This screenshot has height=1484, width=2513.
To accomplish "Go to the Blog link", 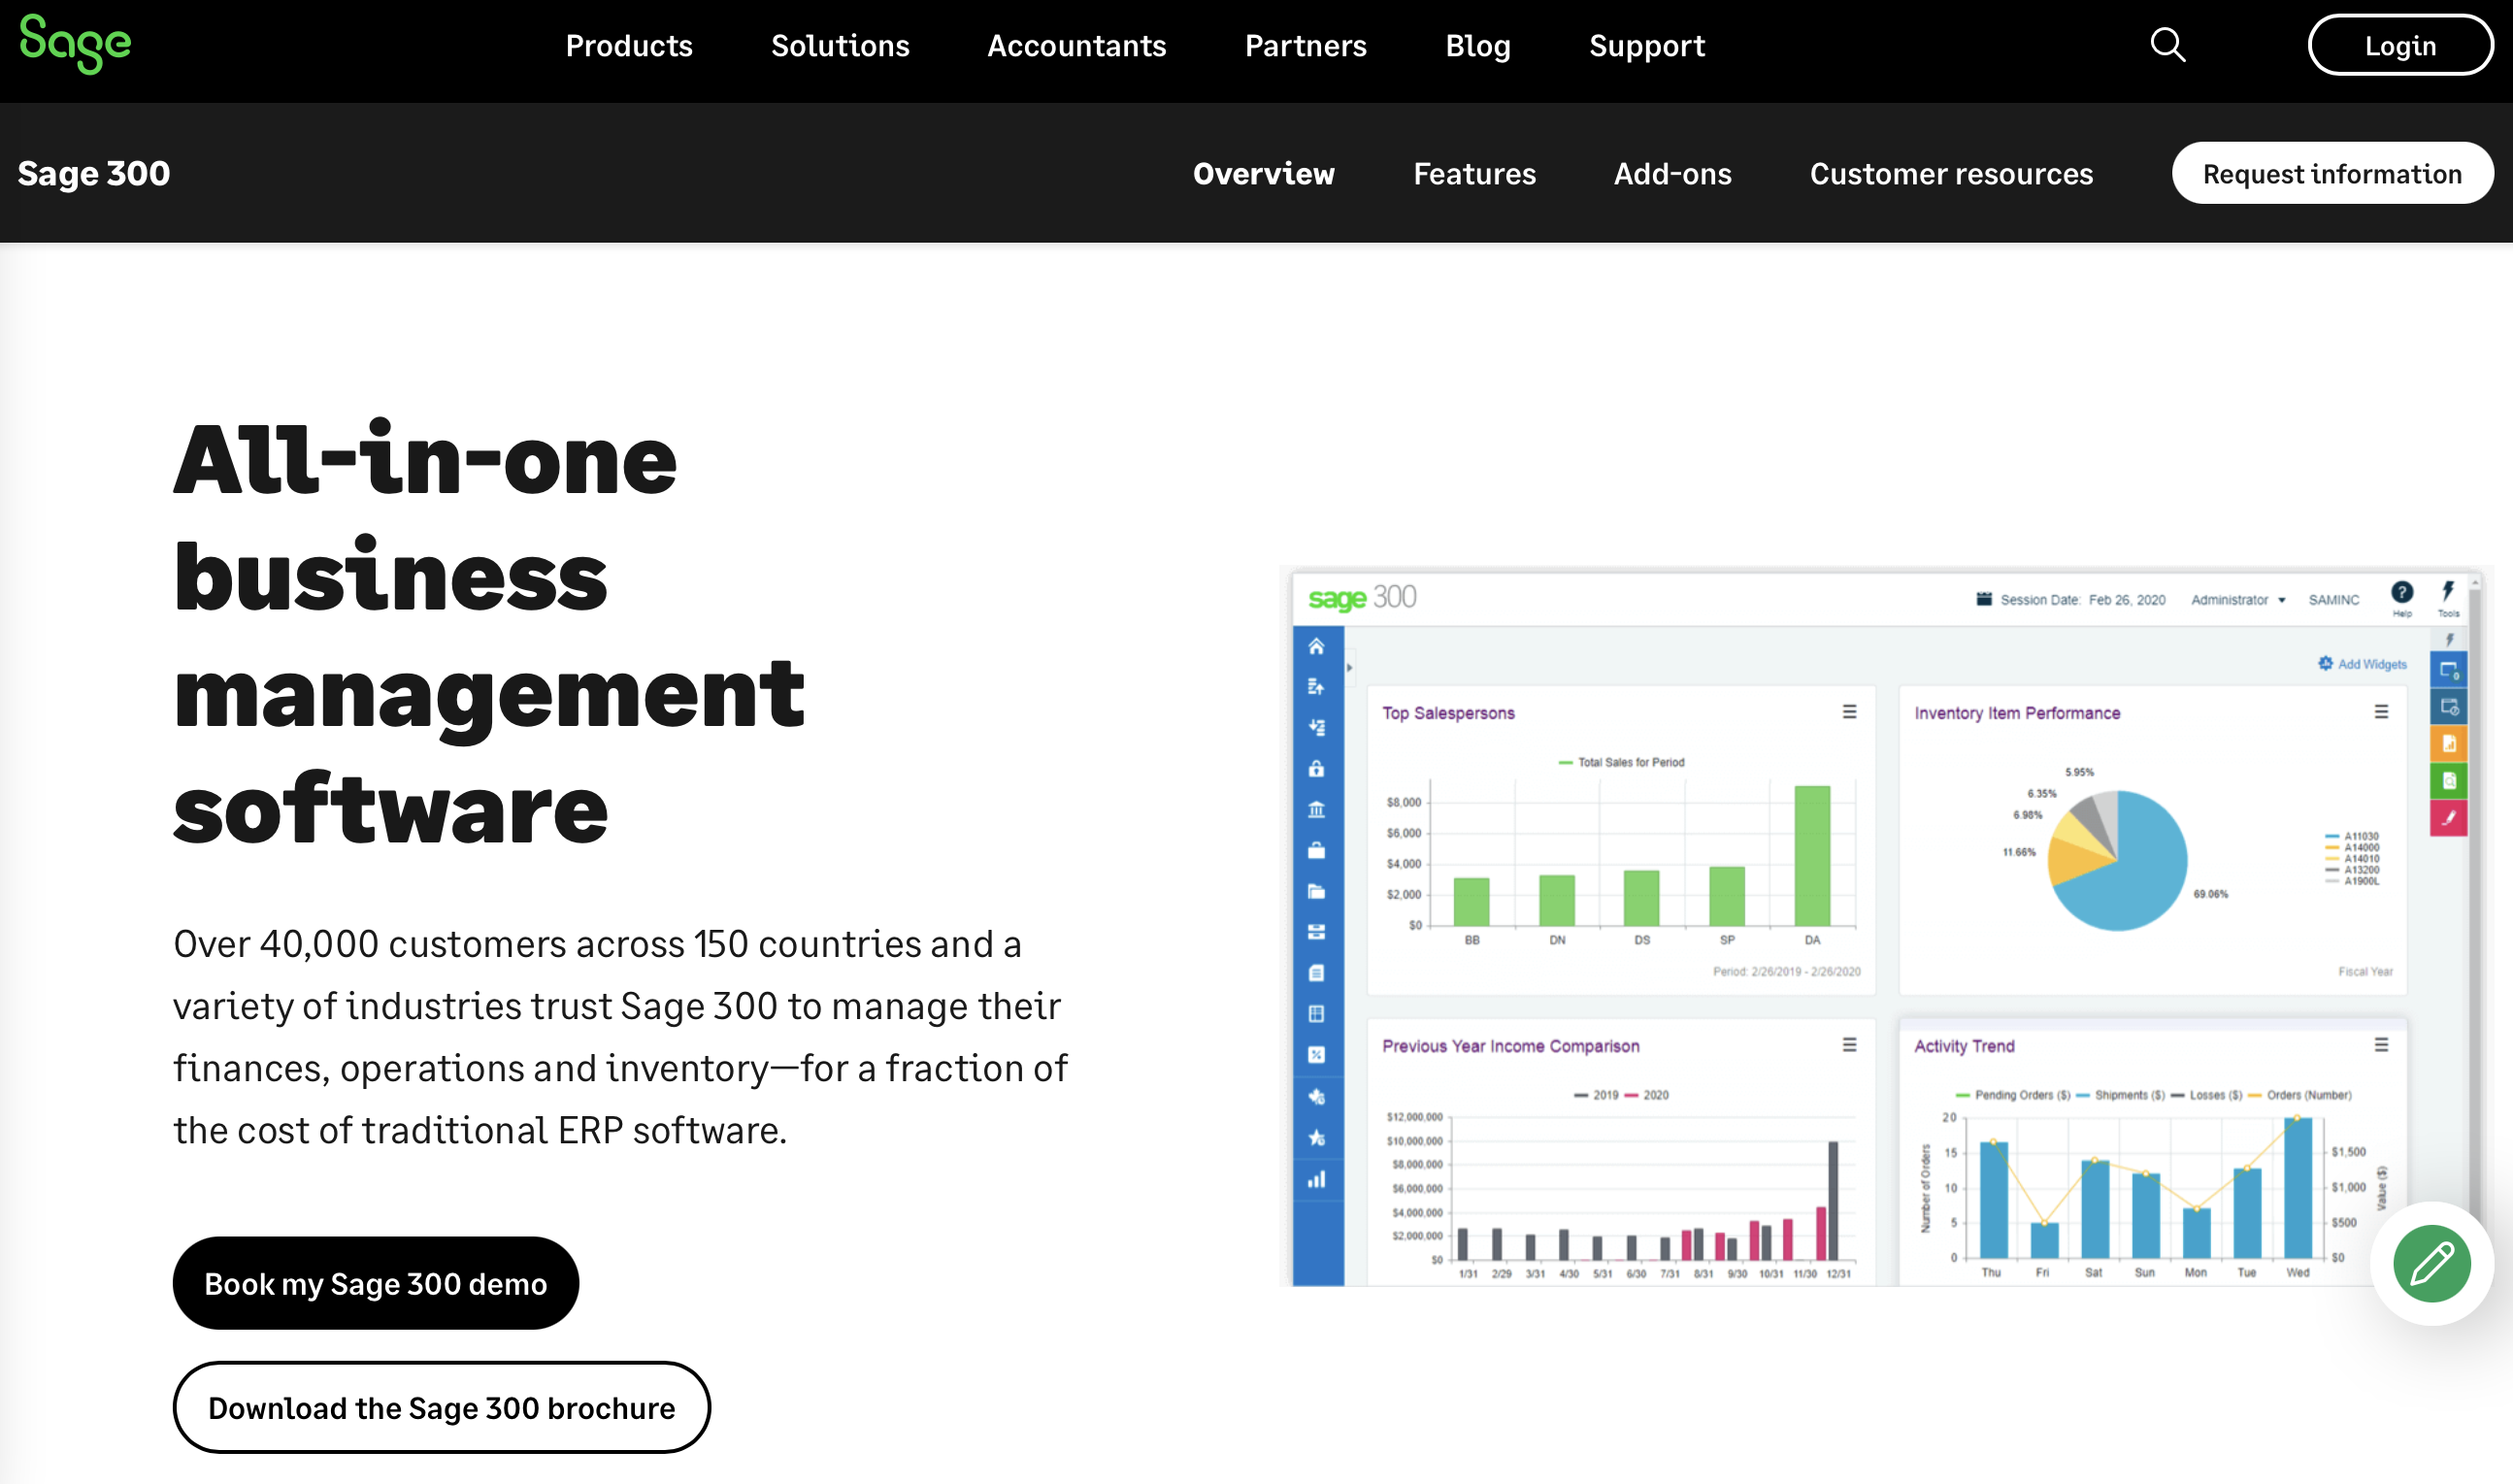I will 1478,46.
